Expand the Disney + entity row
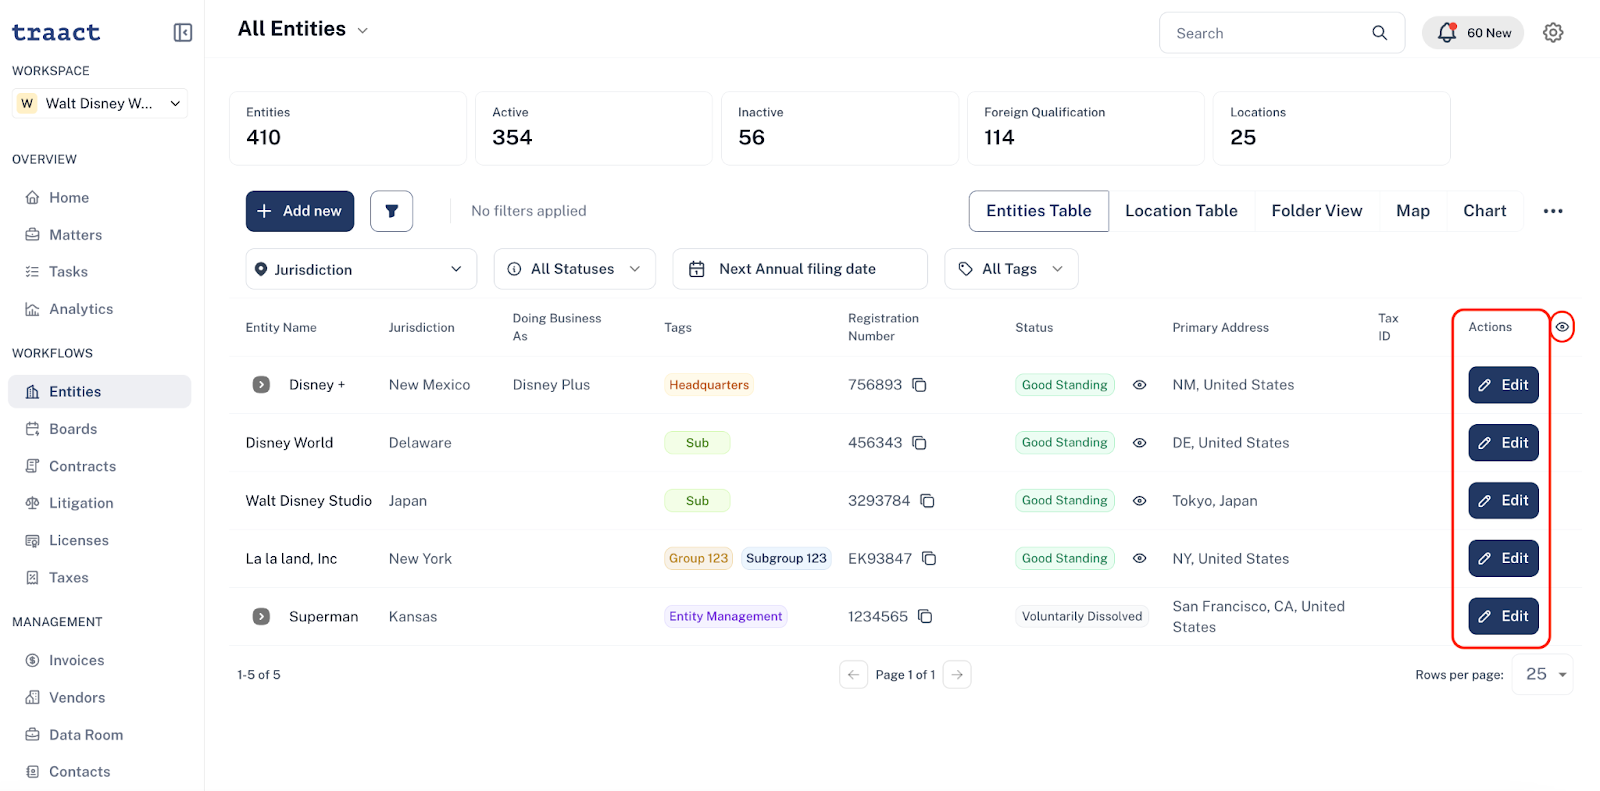Viewport: 1600px width, 791px height. (x=261, y=385)
